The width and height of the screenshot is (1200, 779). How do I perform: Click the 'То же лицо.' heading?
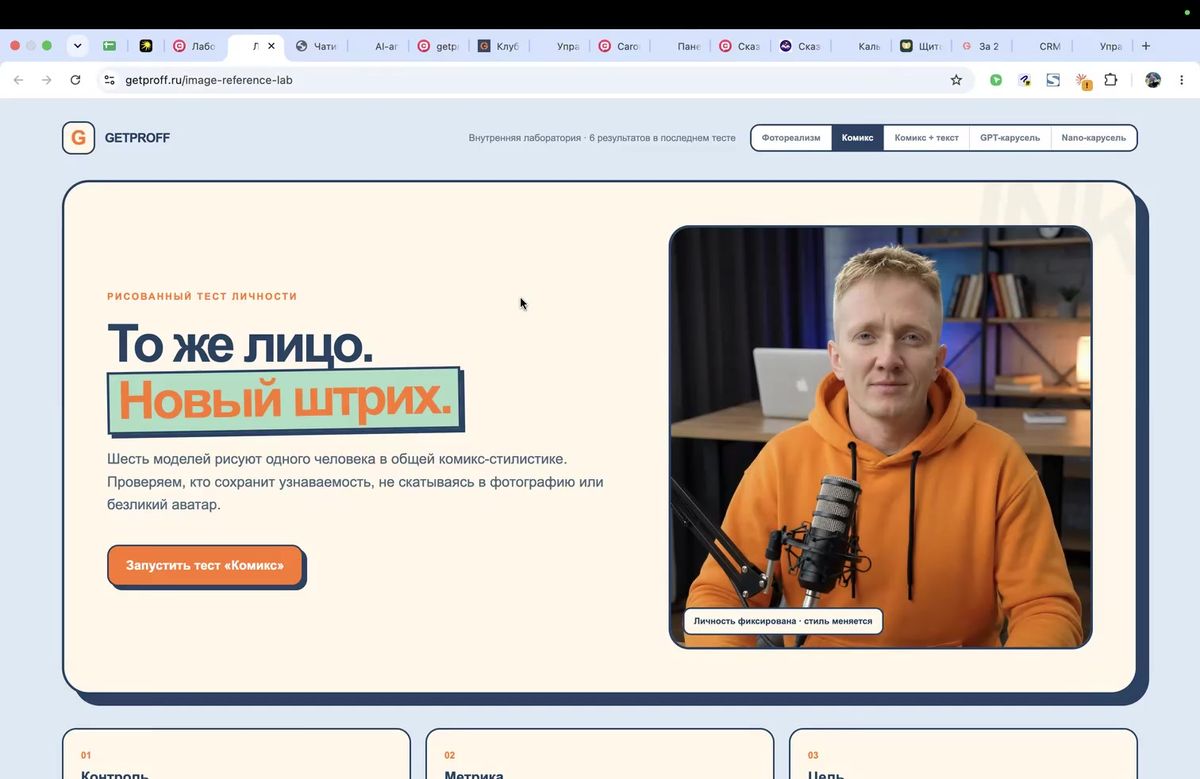pos(240,343)
